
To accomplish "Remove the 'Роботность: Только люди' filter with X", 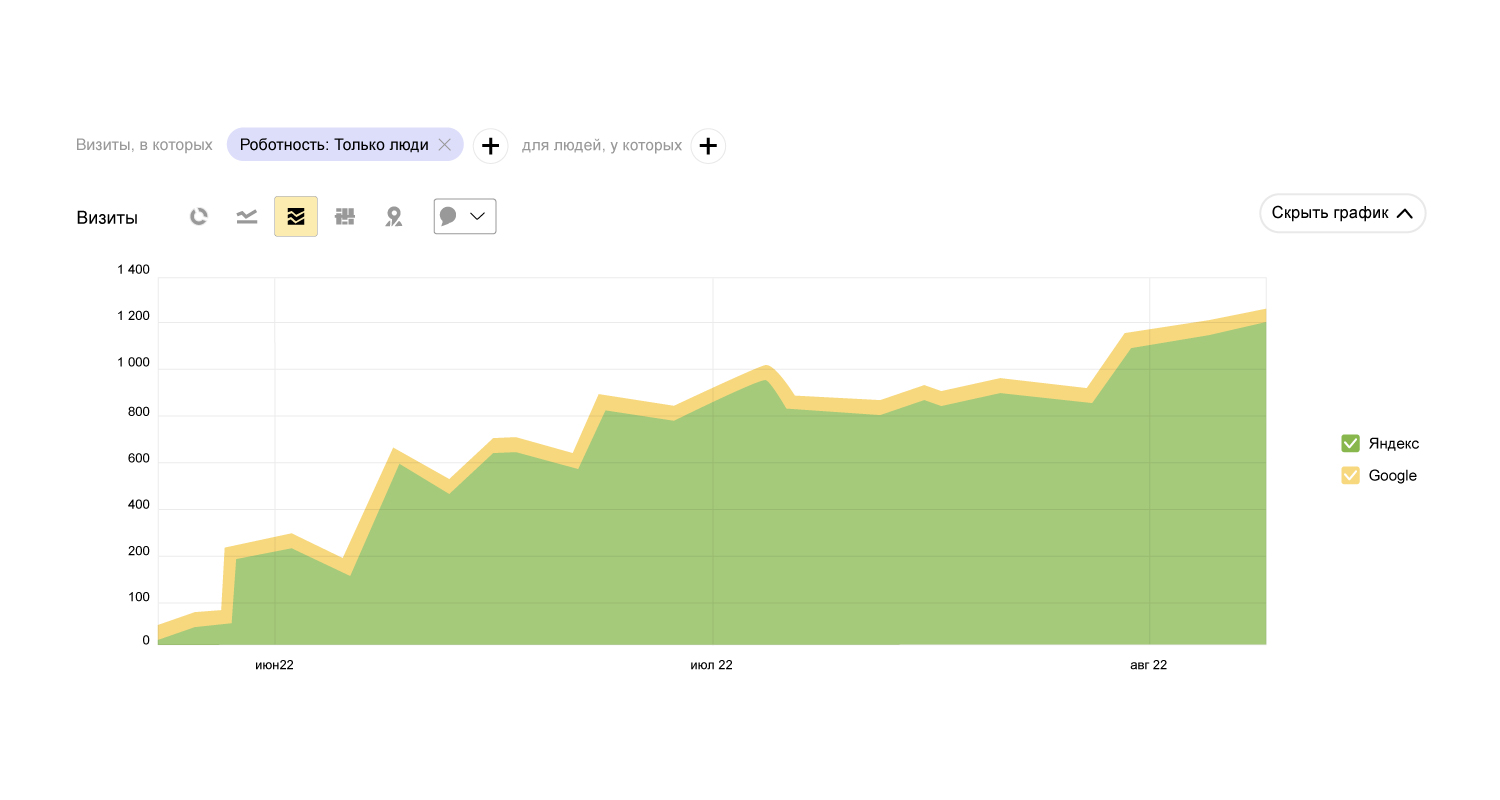I will click(x=445, y=145).
